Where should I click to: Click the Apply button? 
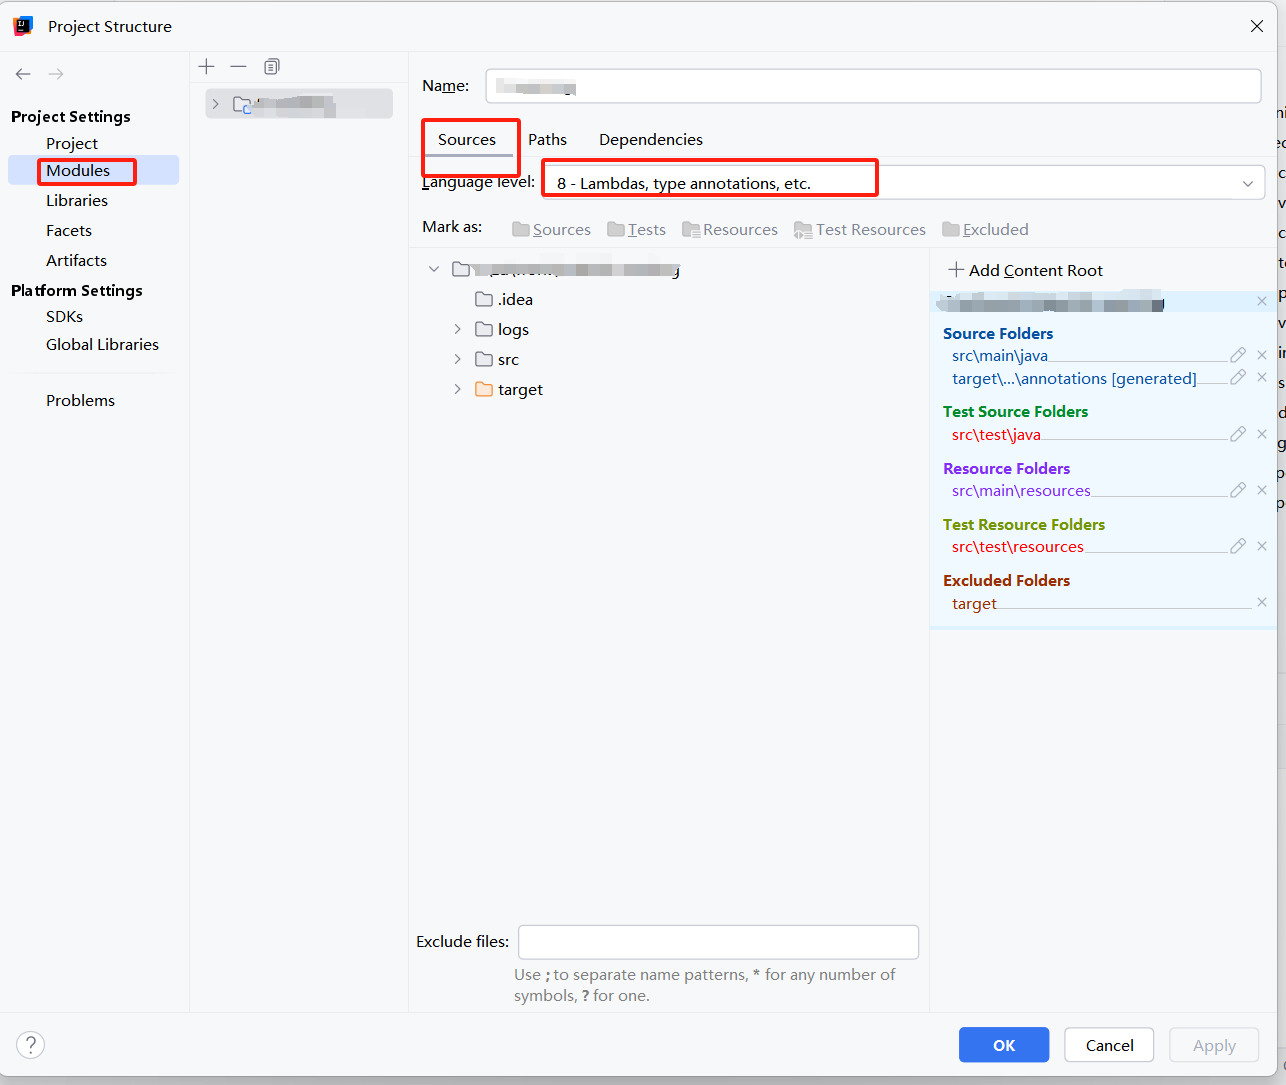pyautogui.click(x=1214, y=1045)
